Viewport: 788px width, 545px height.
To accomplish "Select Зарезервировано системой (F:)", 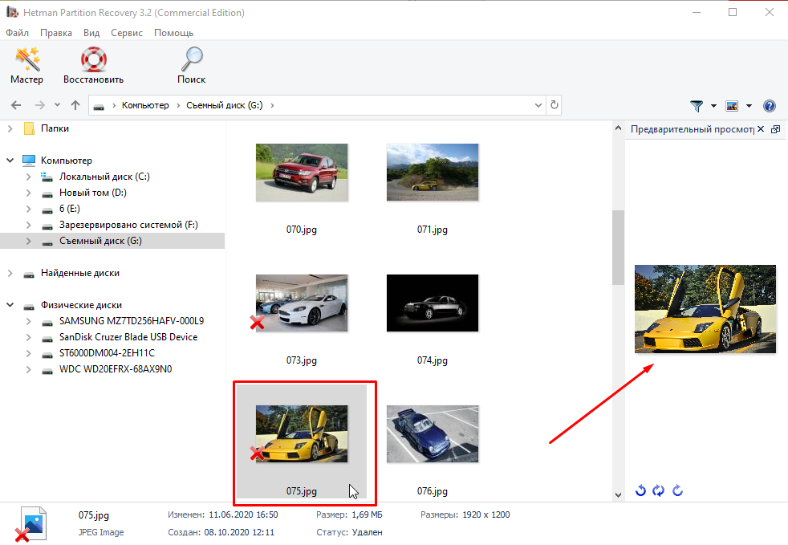I will (129, 225).
